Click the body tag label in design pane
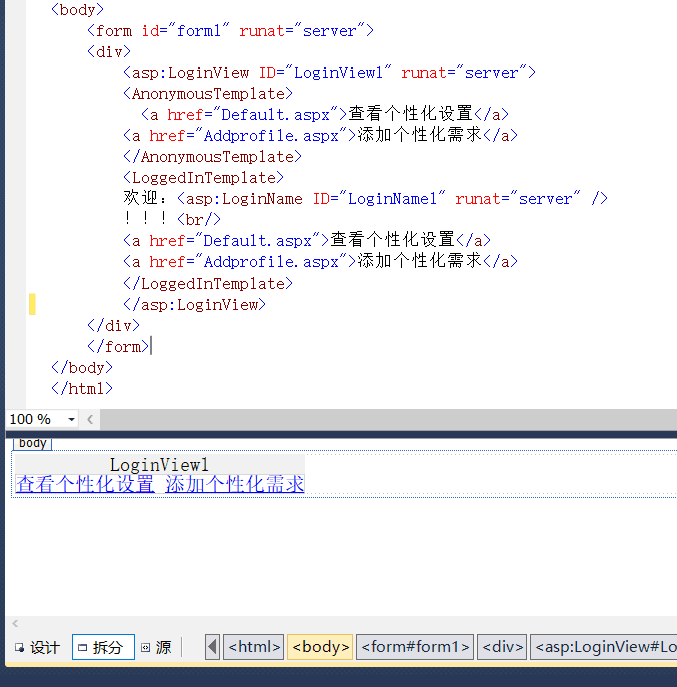 point(32,443)
